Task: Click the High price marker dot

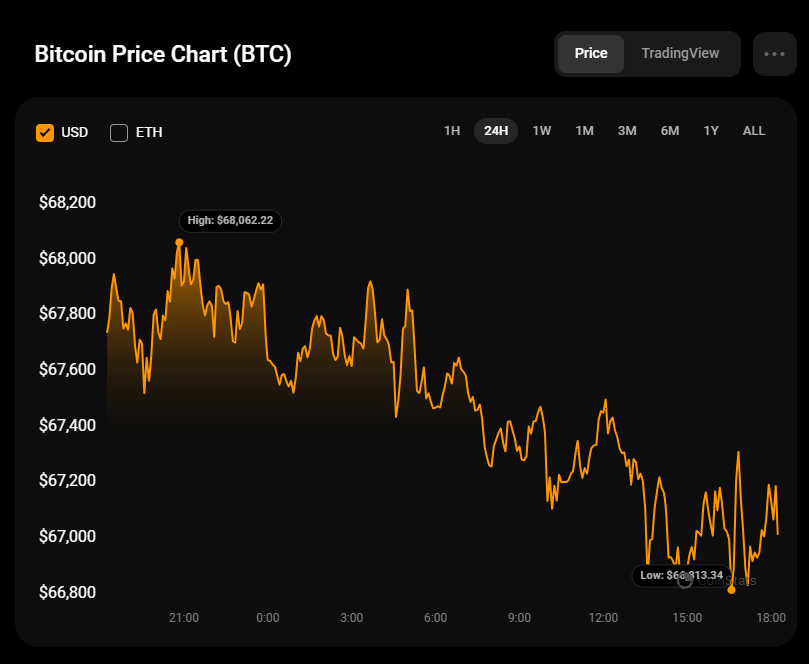Action: [x=179, y=242]
